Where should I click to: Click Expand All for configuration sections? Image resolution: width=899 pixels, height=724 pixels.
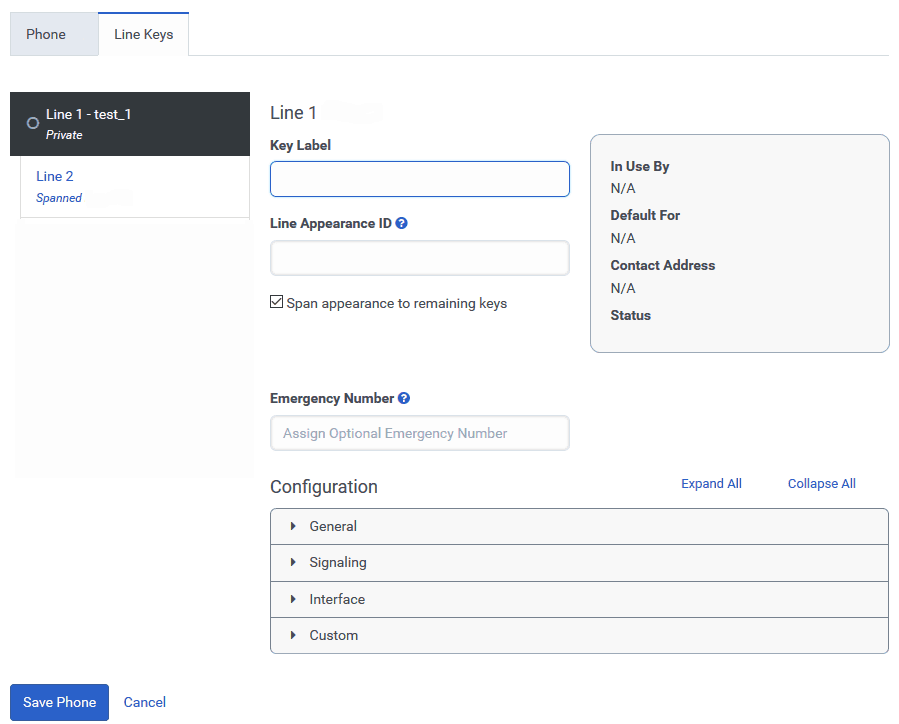coord(711,483)
